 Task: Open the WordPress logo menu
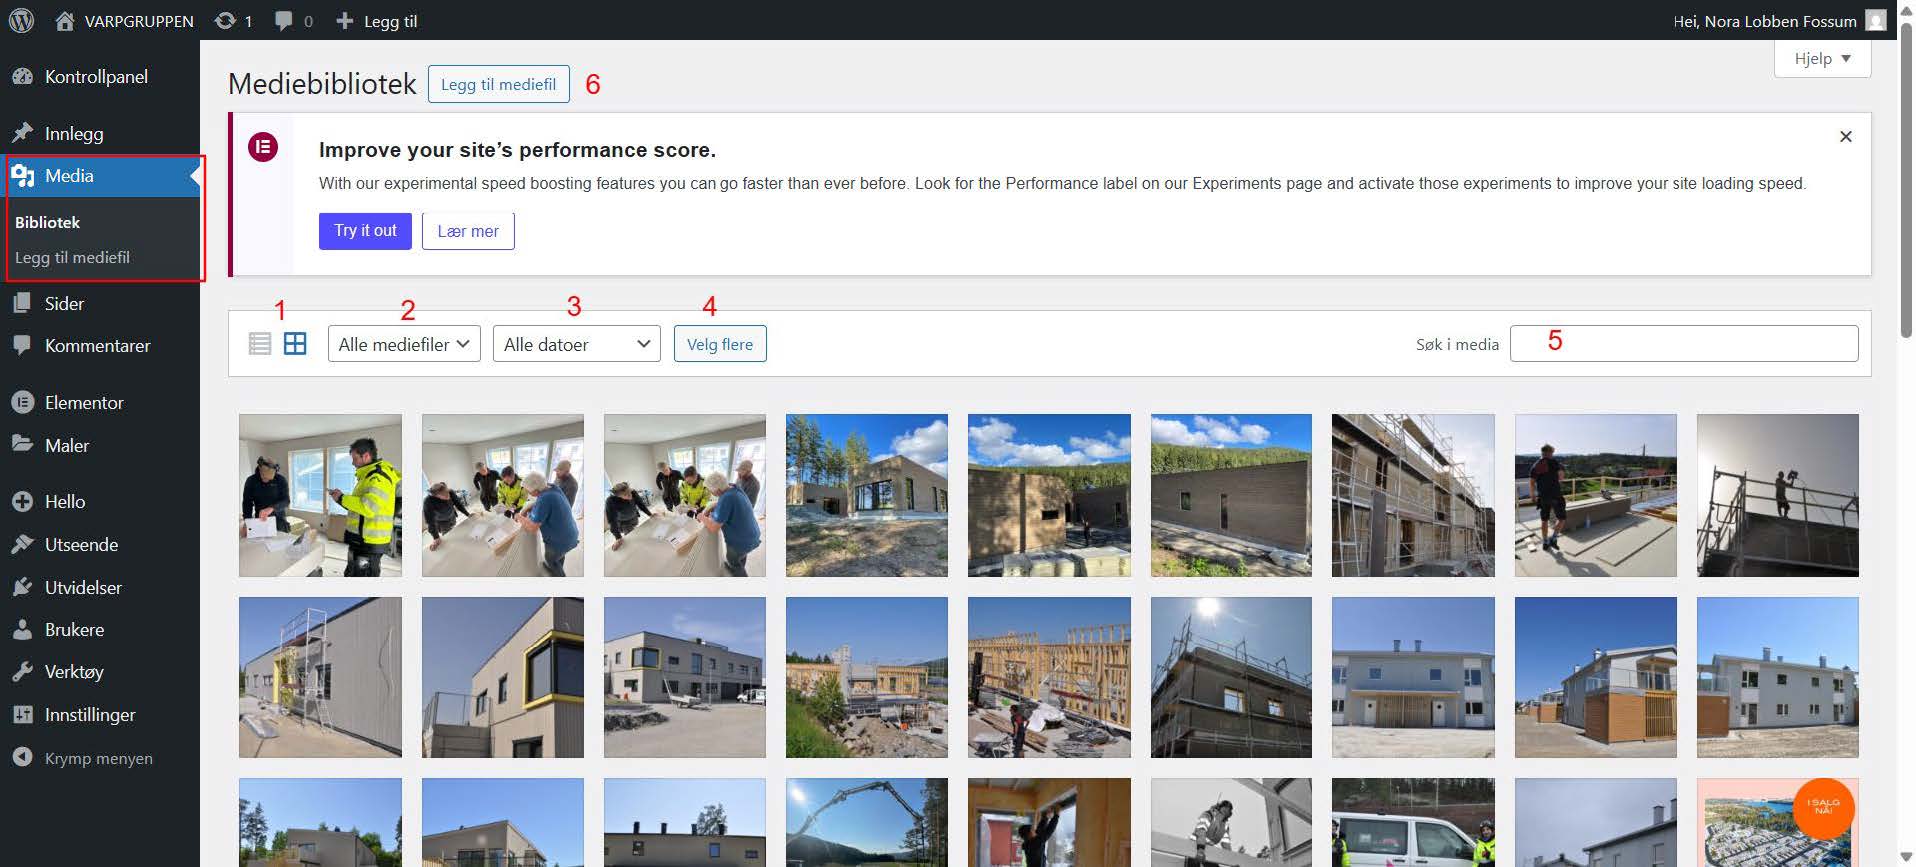tap(21, 20)
